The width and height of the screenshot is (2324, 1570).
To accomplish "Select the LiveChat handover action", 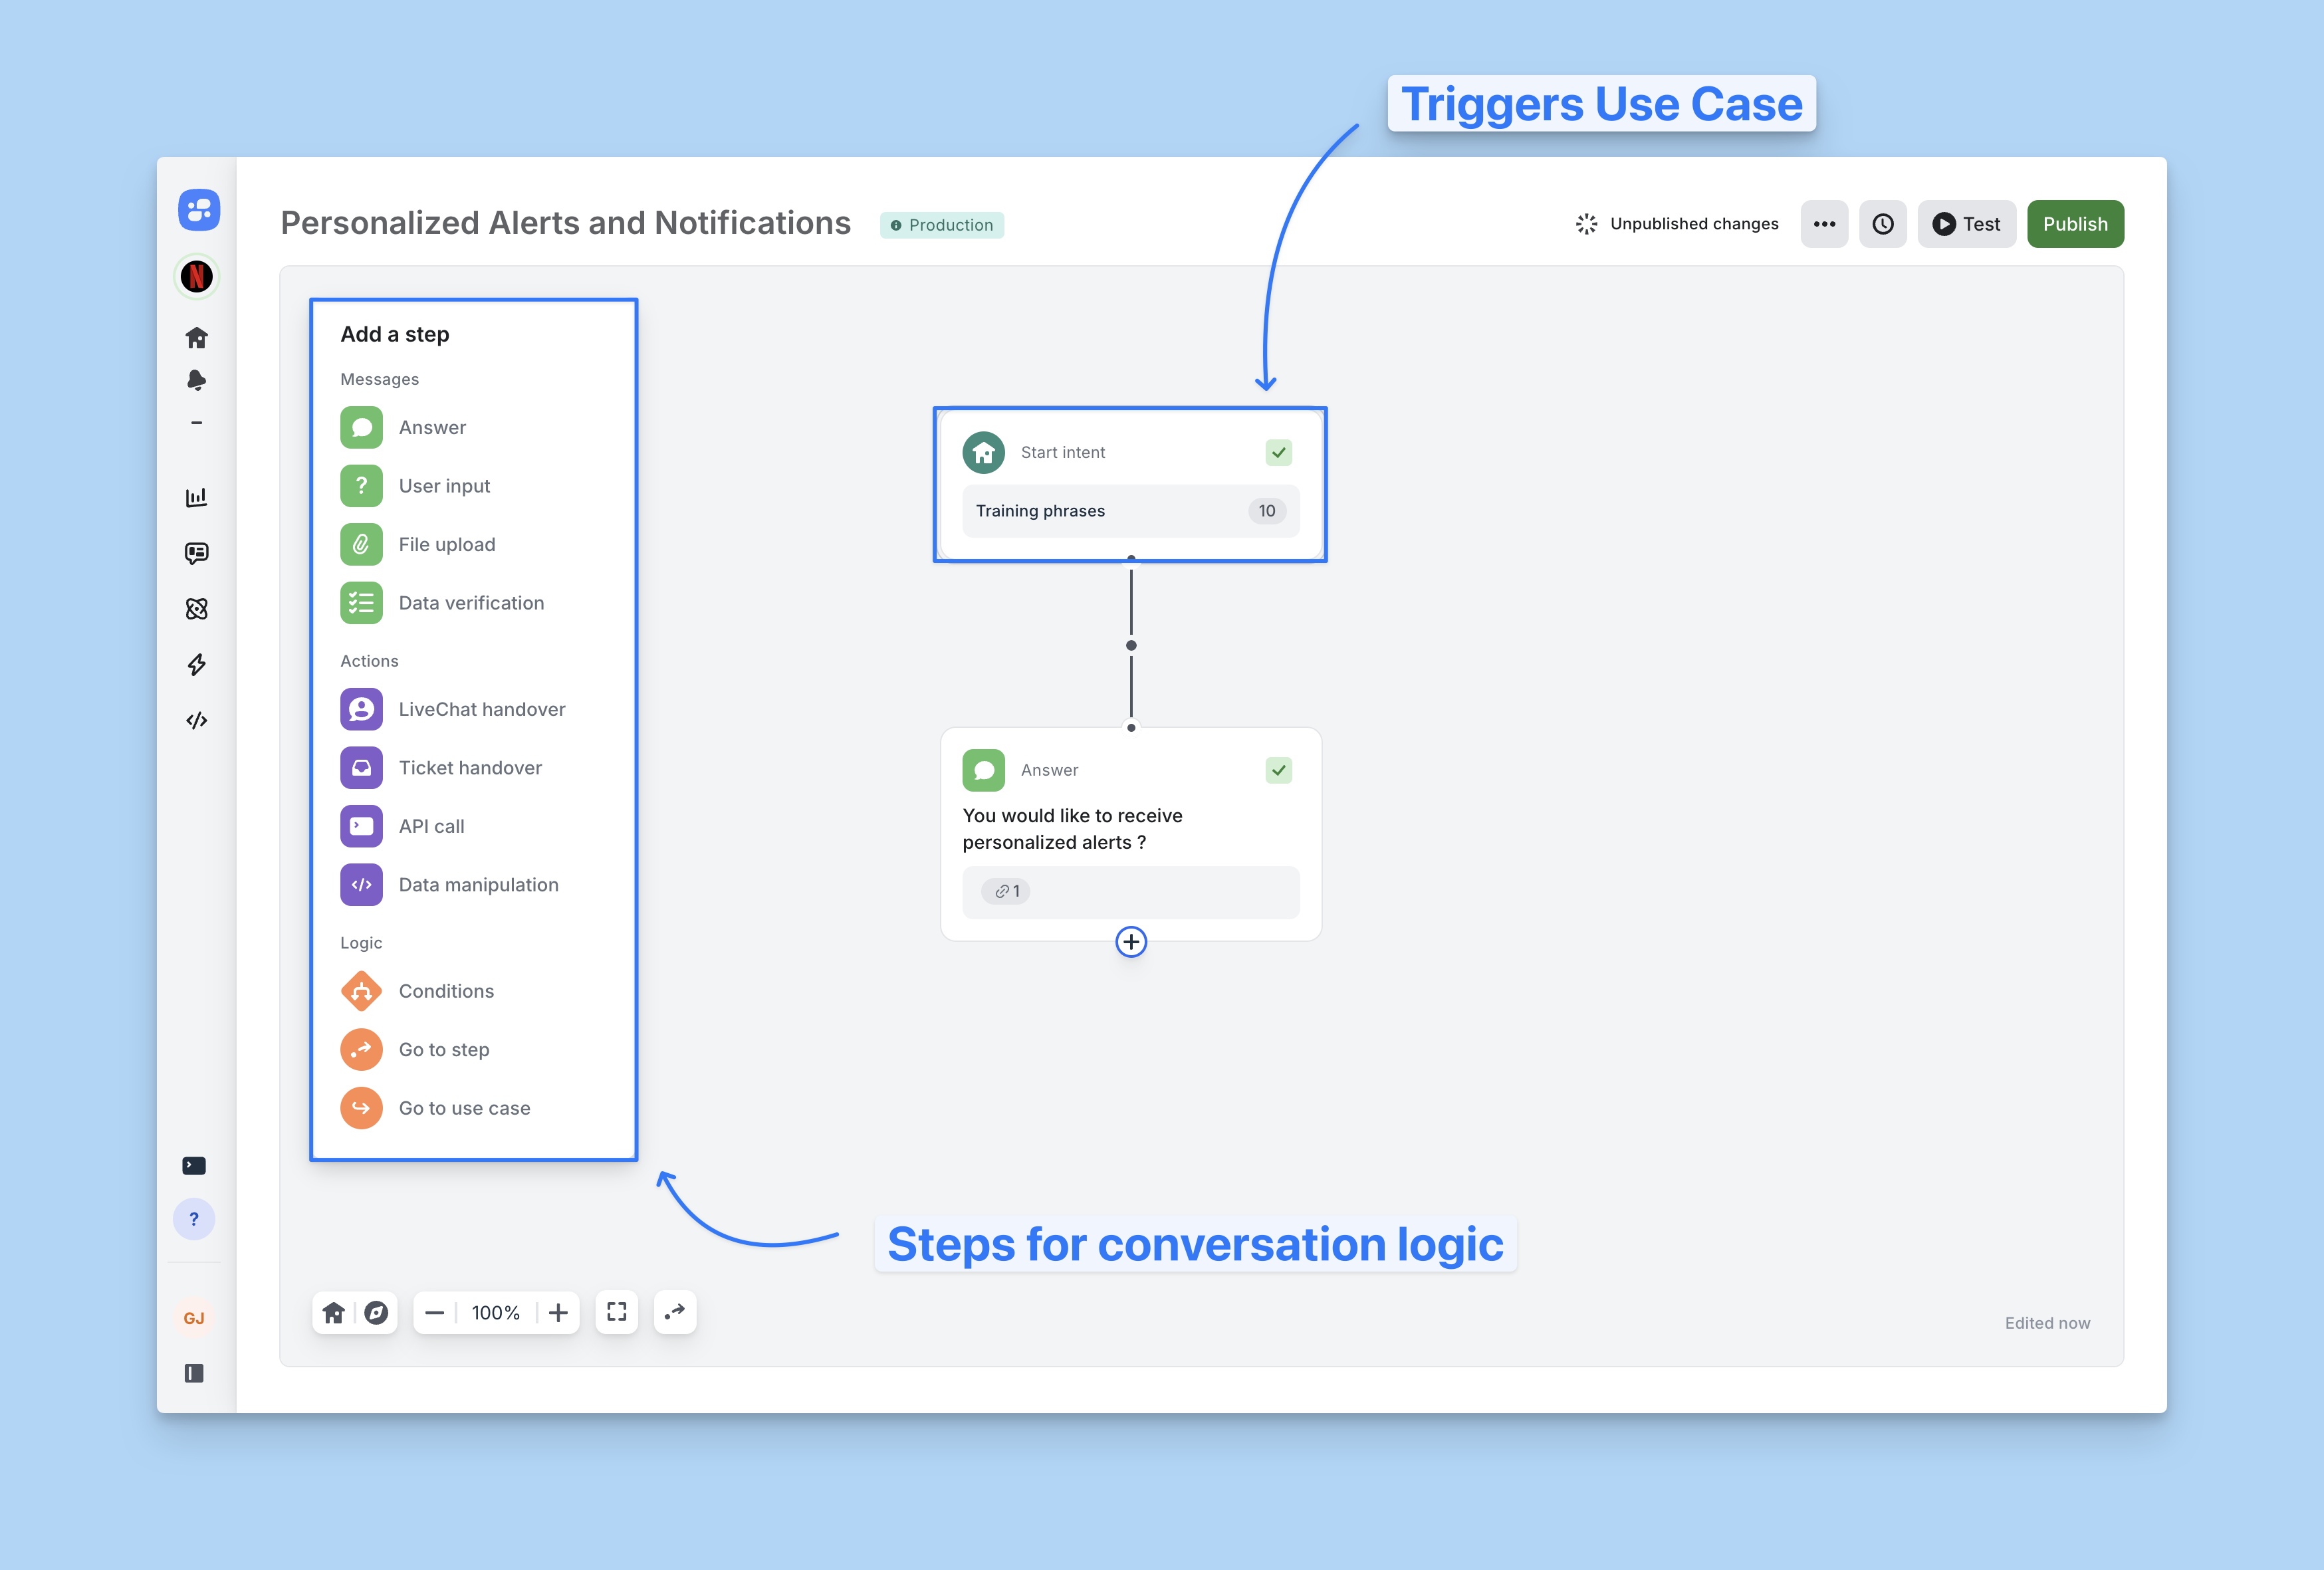I will [x=481, y=709].
